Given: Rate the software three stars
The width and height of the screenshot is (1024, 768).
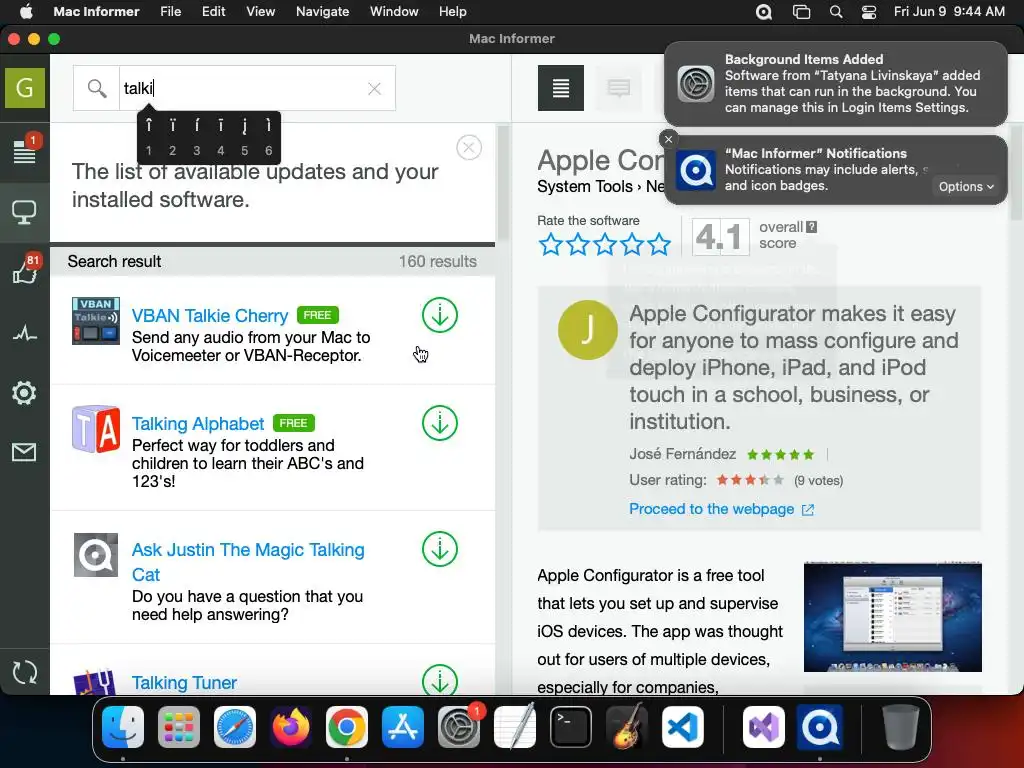Looking at the screenshot, I should tap(605, 244).
